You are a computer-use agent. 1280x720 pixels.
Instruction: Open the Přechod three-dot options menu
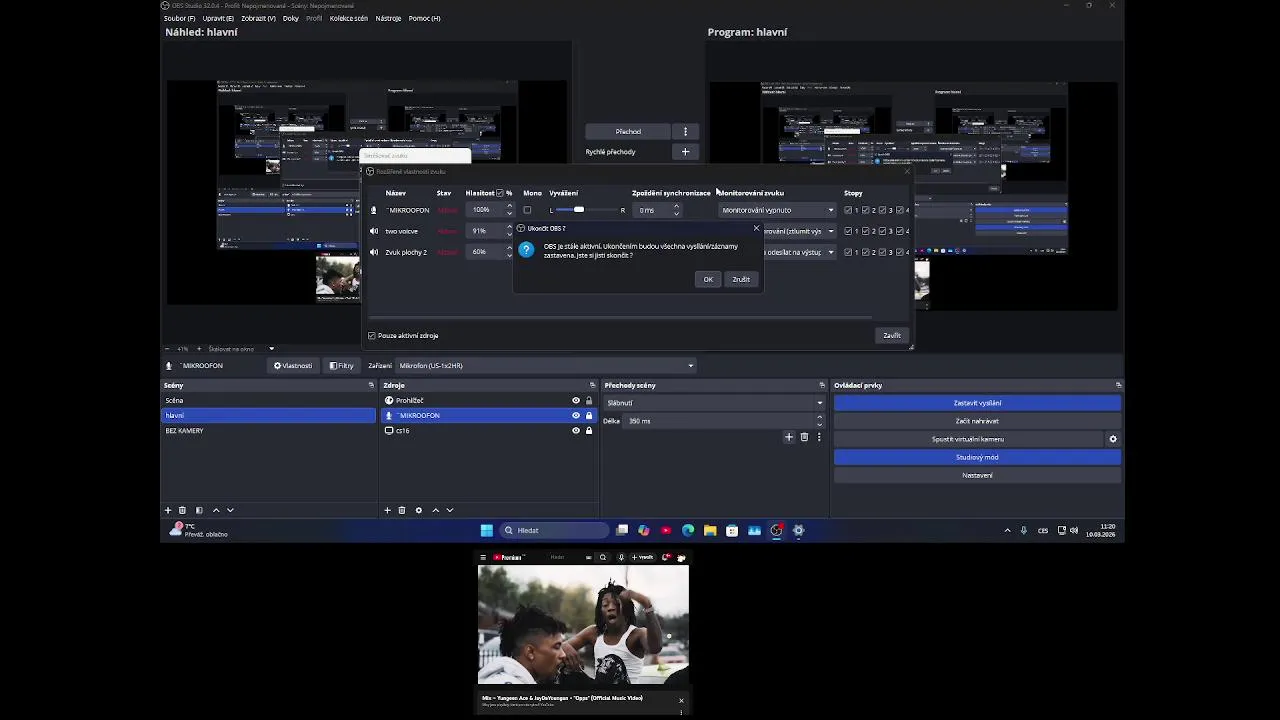(x=685, y=131)
